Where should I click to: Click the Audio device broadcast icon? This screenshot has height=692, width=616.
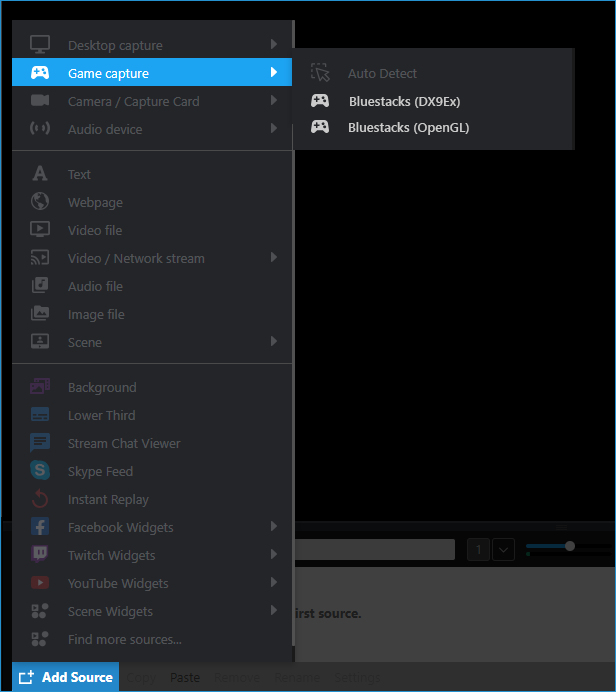point(40,128)
